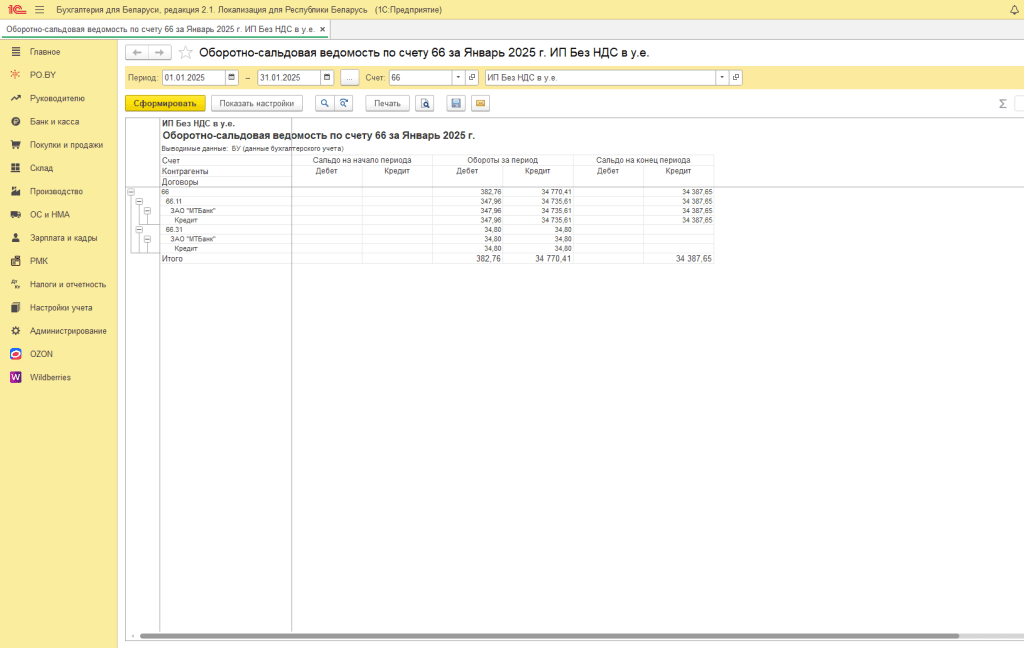Open PO.BY section
The image size is (1024, 648).
coord(42,75)
